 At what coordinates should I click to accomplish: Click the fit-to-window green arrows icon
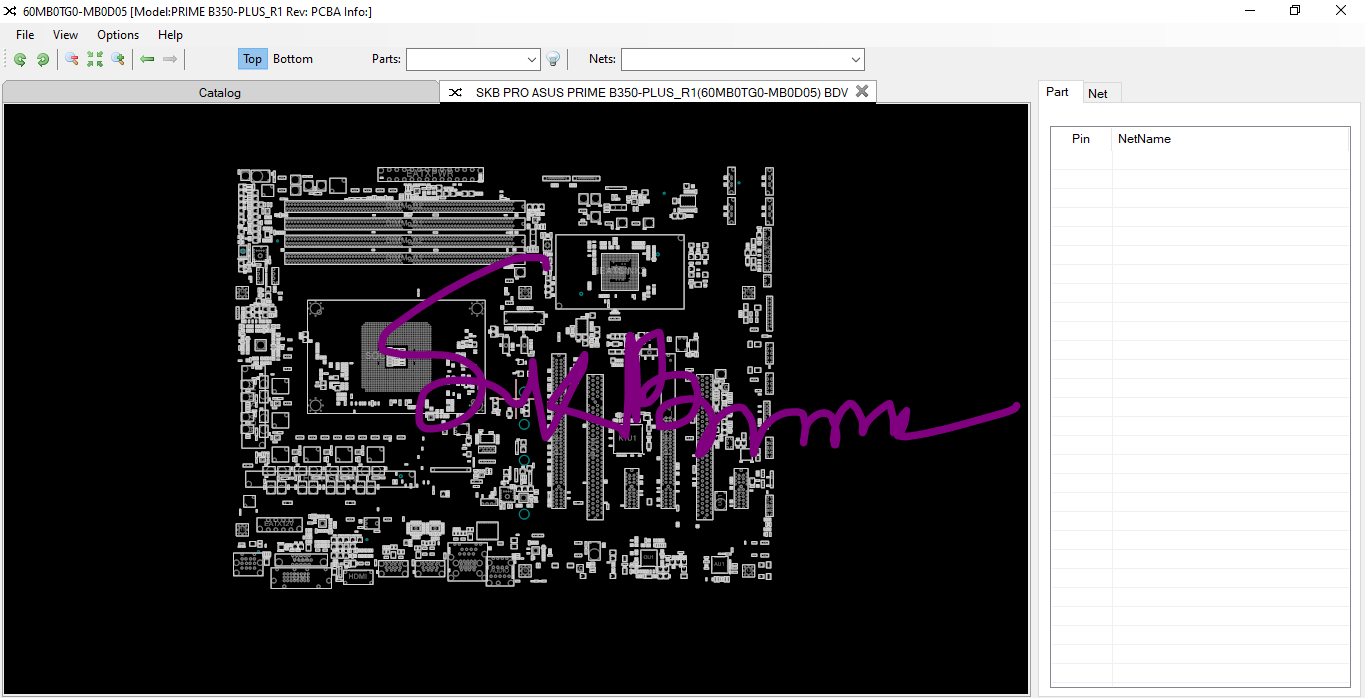pyautogui.click(x=95, y=60)
